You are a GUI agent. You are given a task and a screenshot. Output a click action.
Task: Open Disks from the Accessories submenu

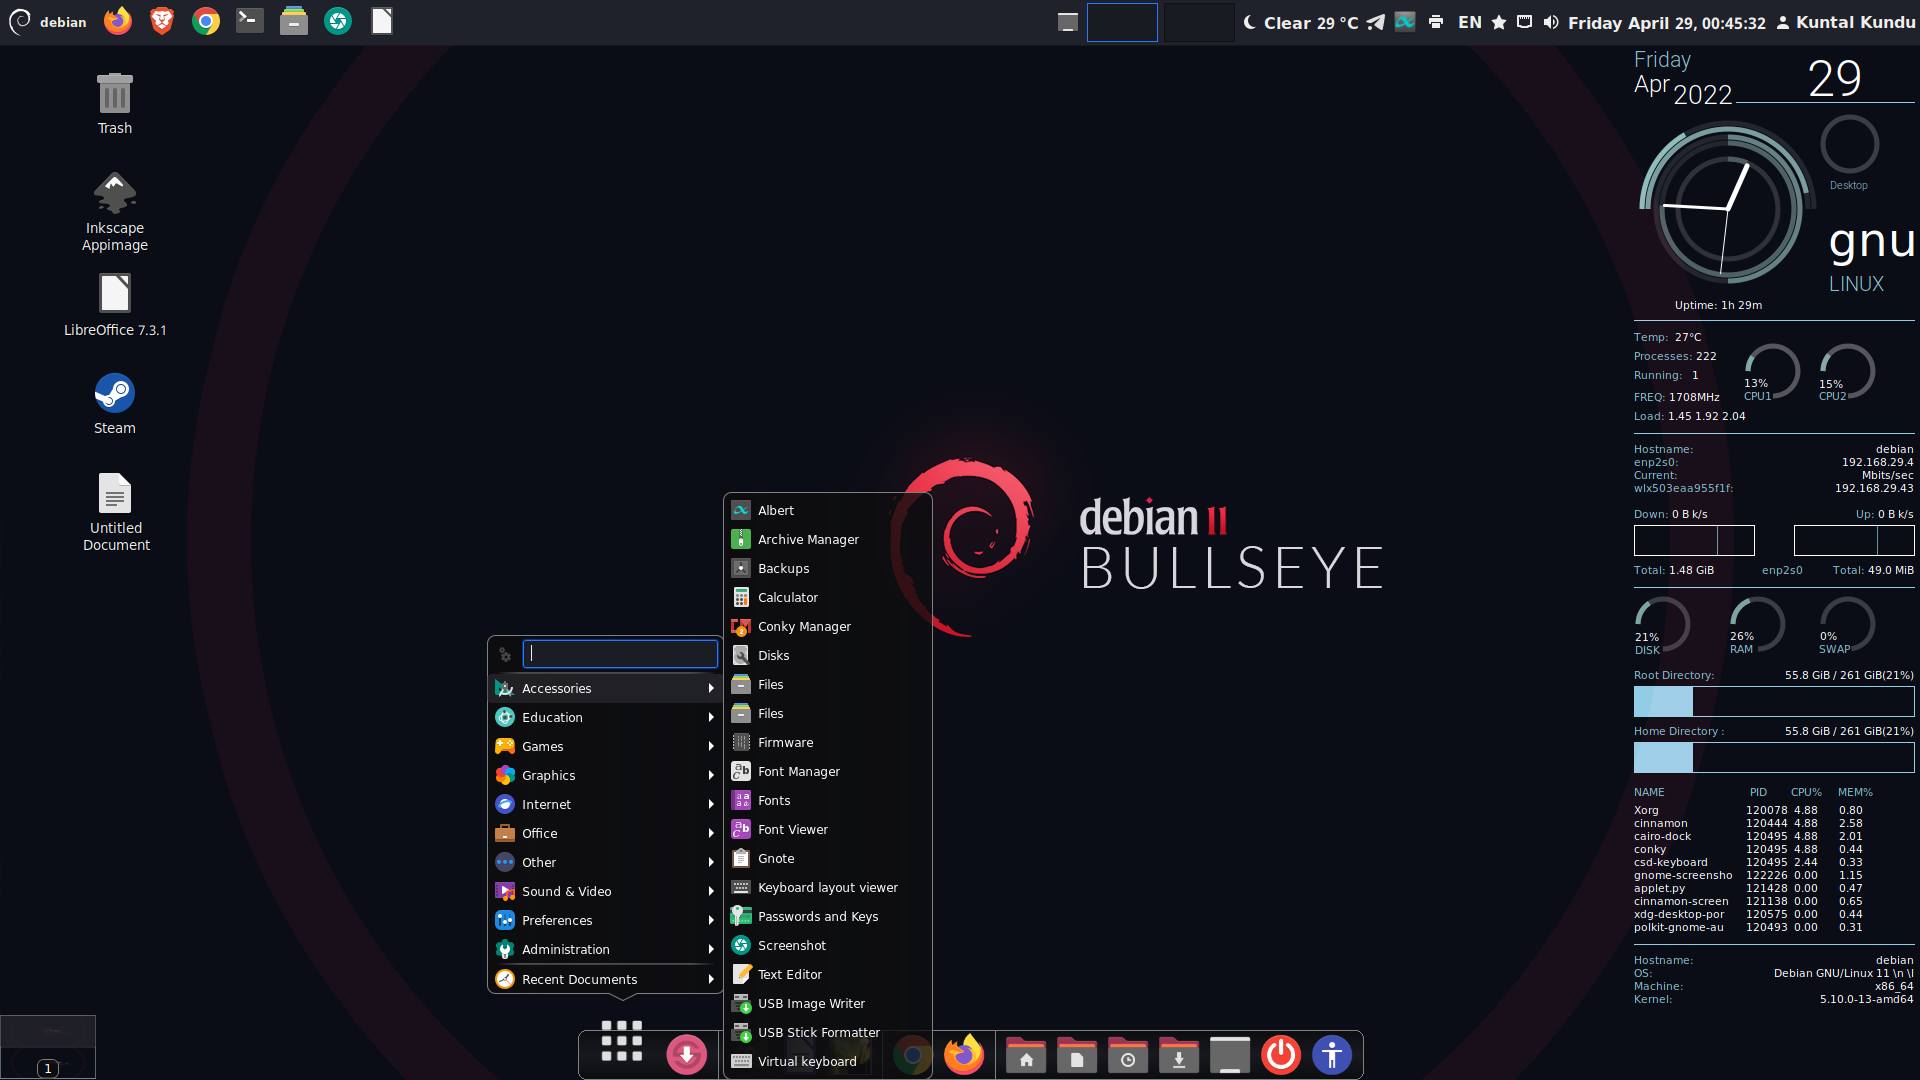[x=828, y=655]
